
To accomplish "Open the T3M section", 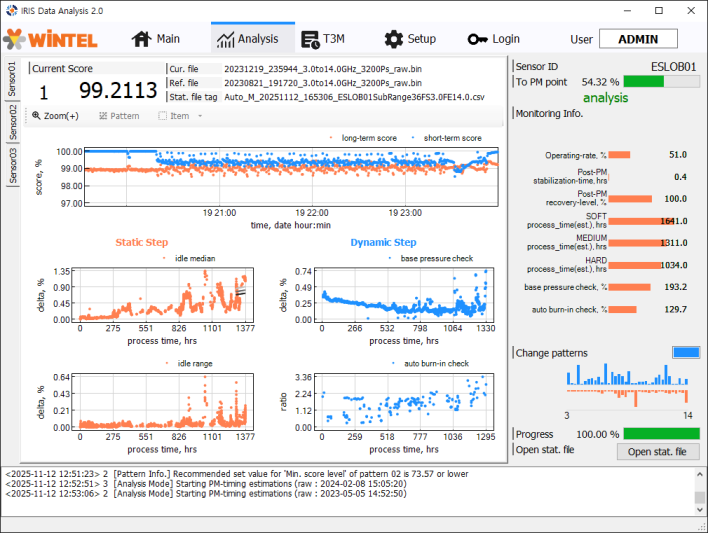I will [x=322, y=39].
